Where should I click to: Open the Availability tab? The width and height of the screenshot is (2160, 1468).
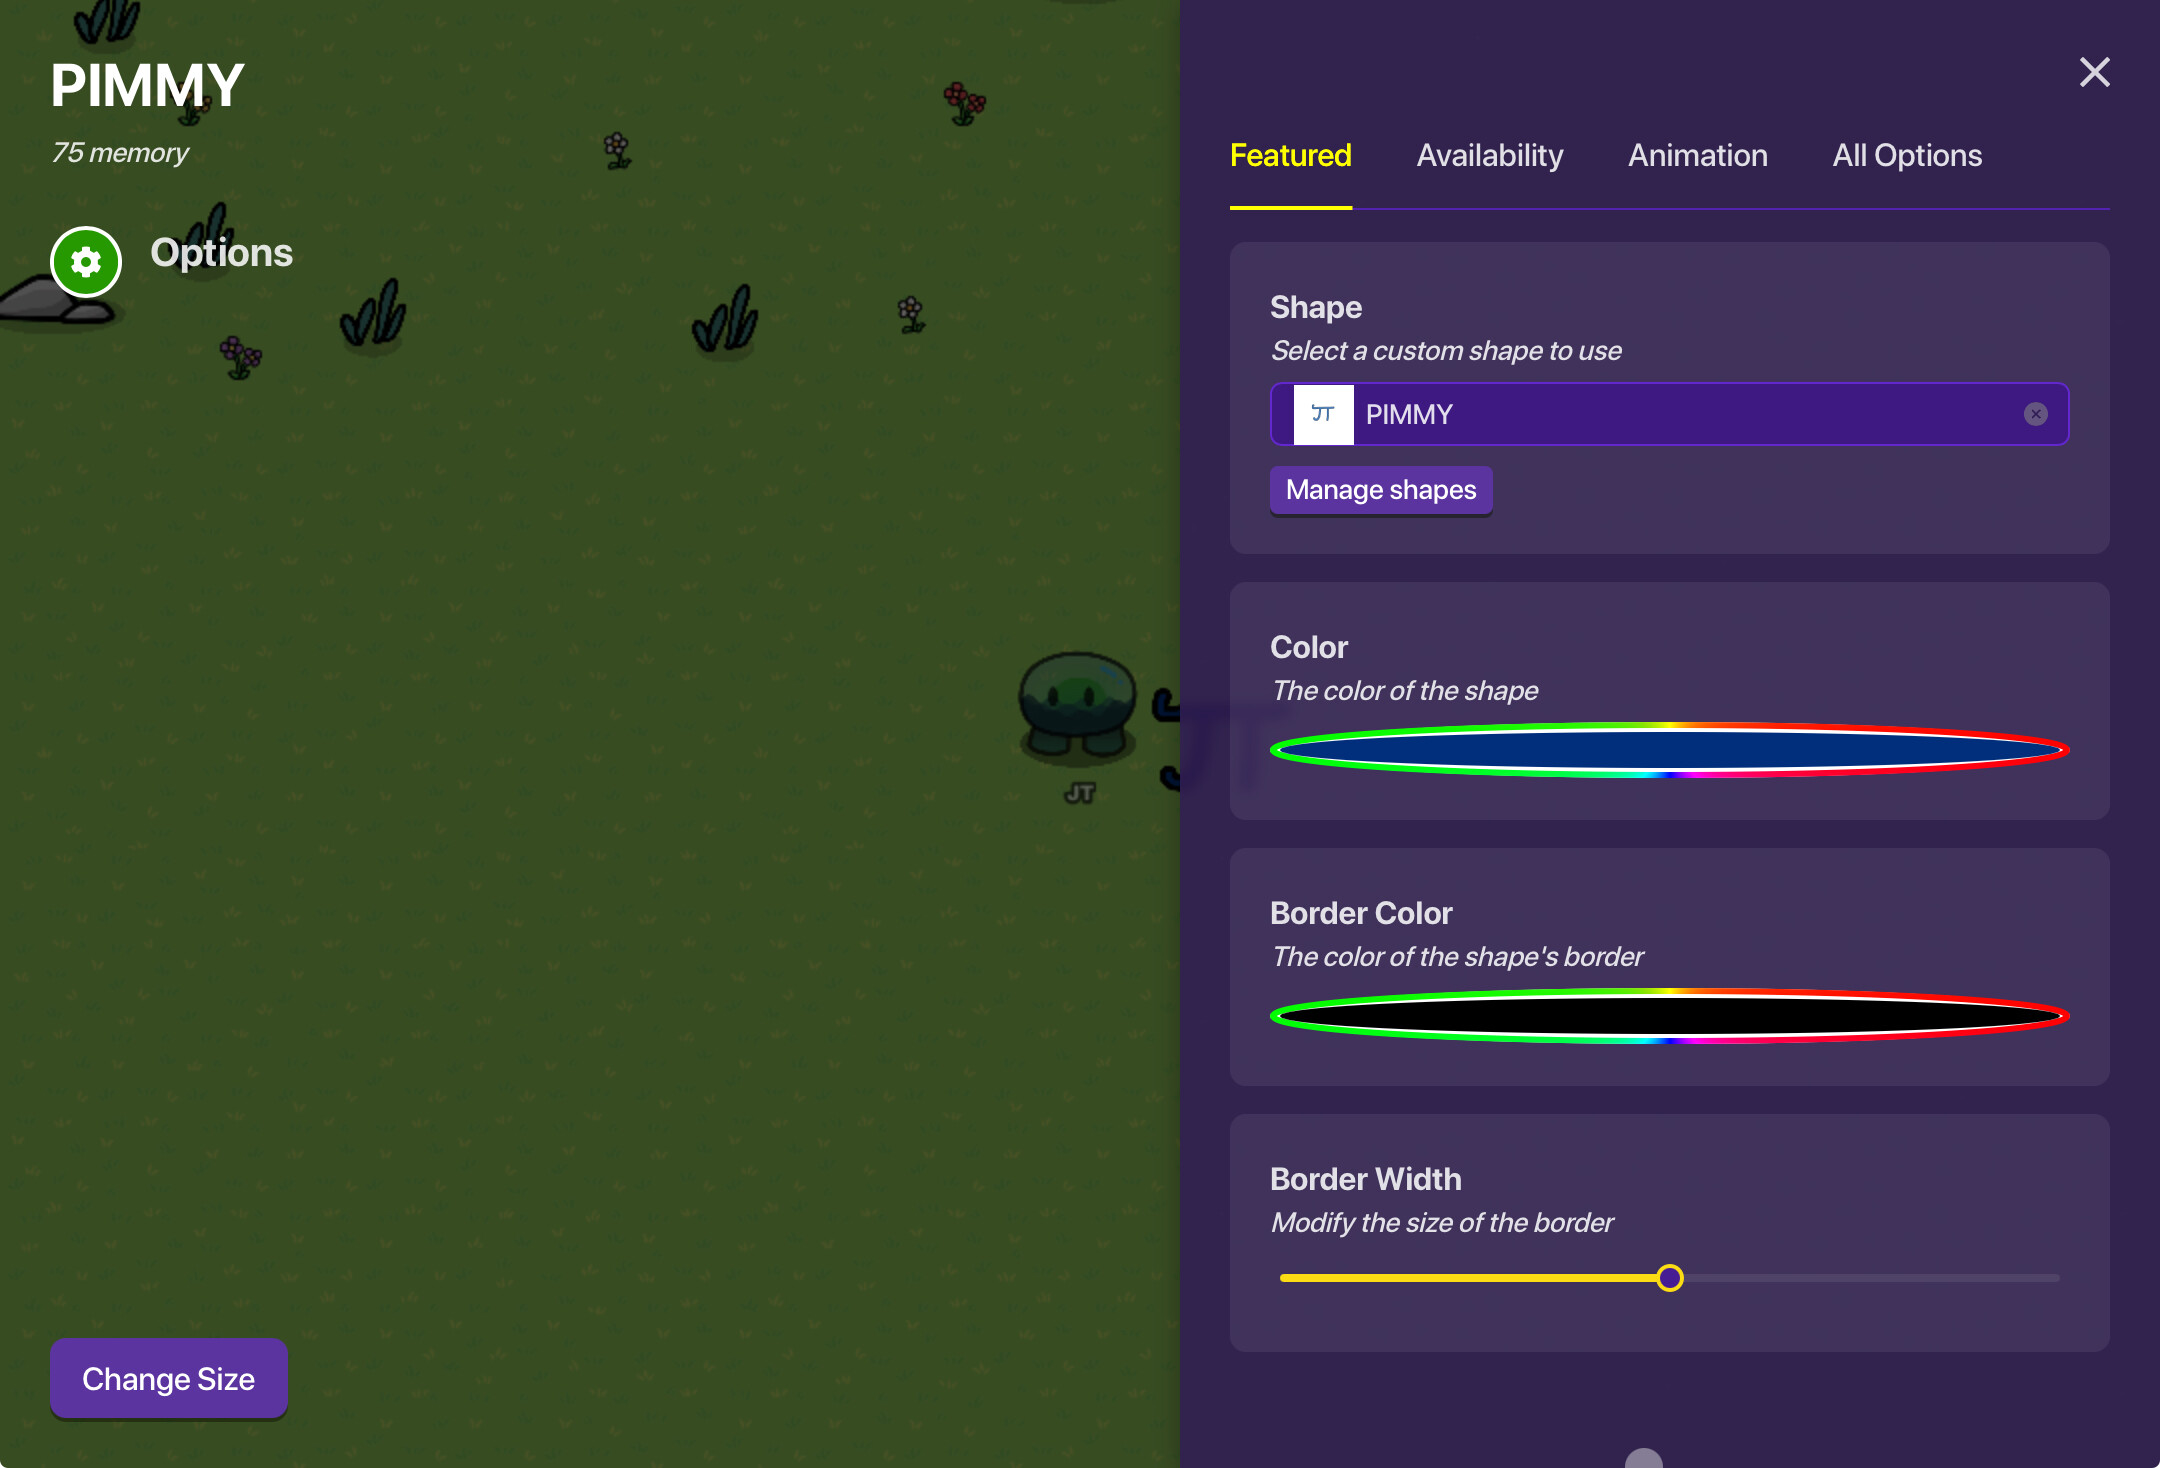1489,156
